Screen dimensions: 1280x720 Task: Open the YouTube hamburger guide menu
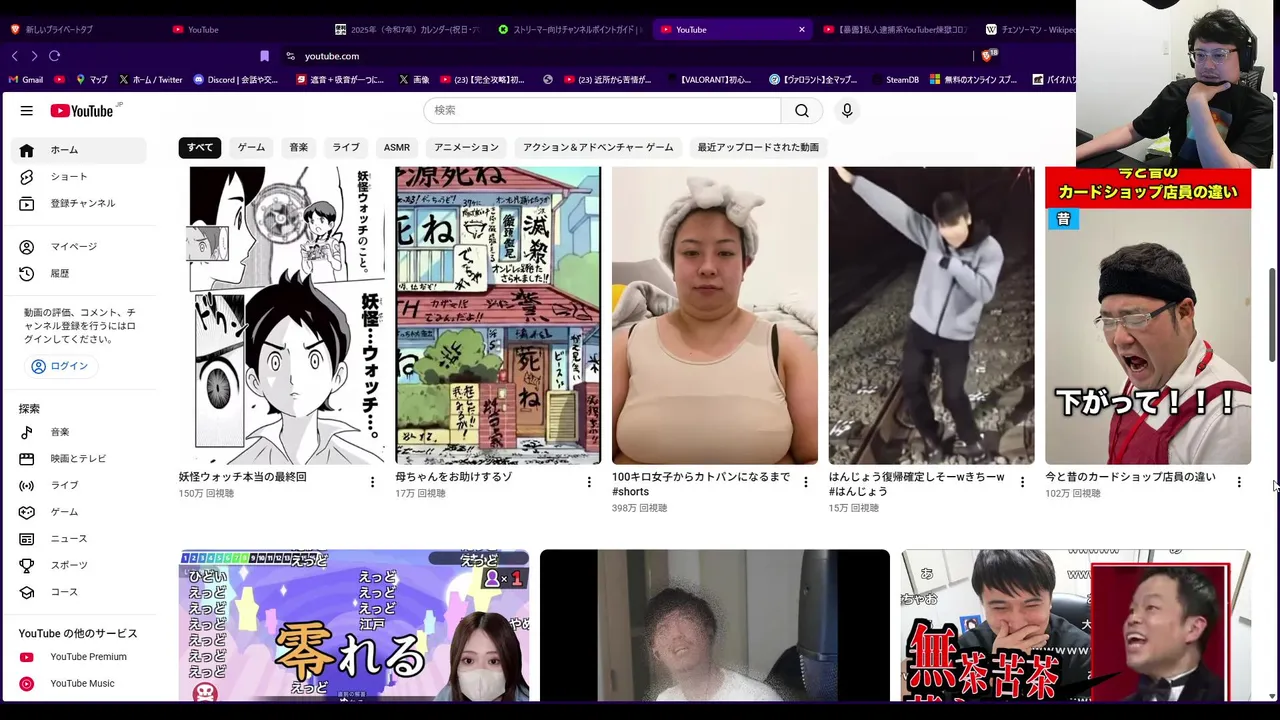click(27, 111)
